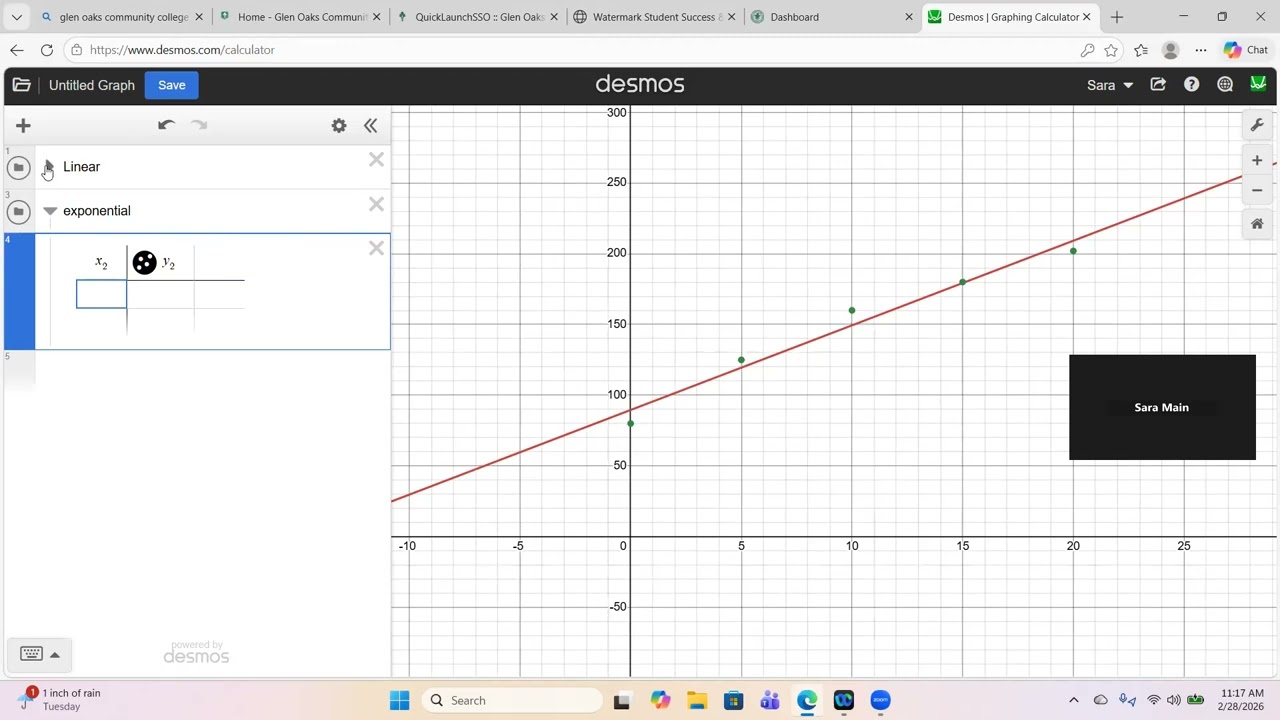The image size is (1280, 720).
Task: Open browser profile icon
Action: coord(1171,50)
